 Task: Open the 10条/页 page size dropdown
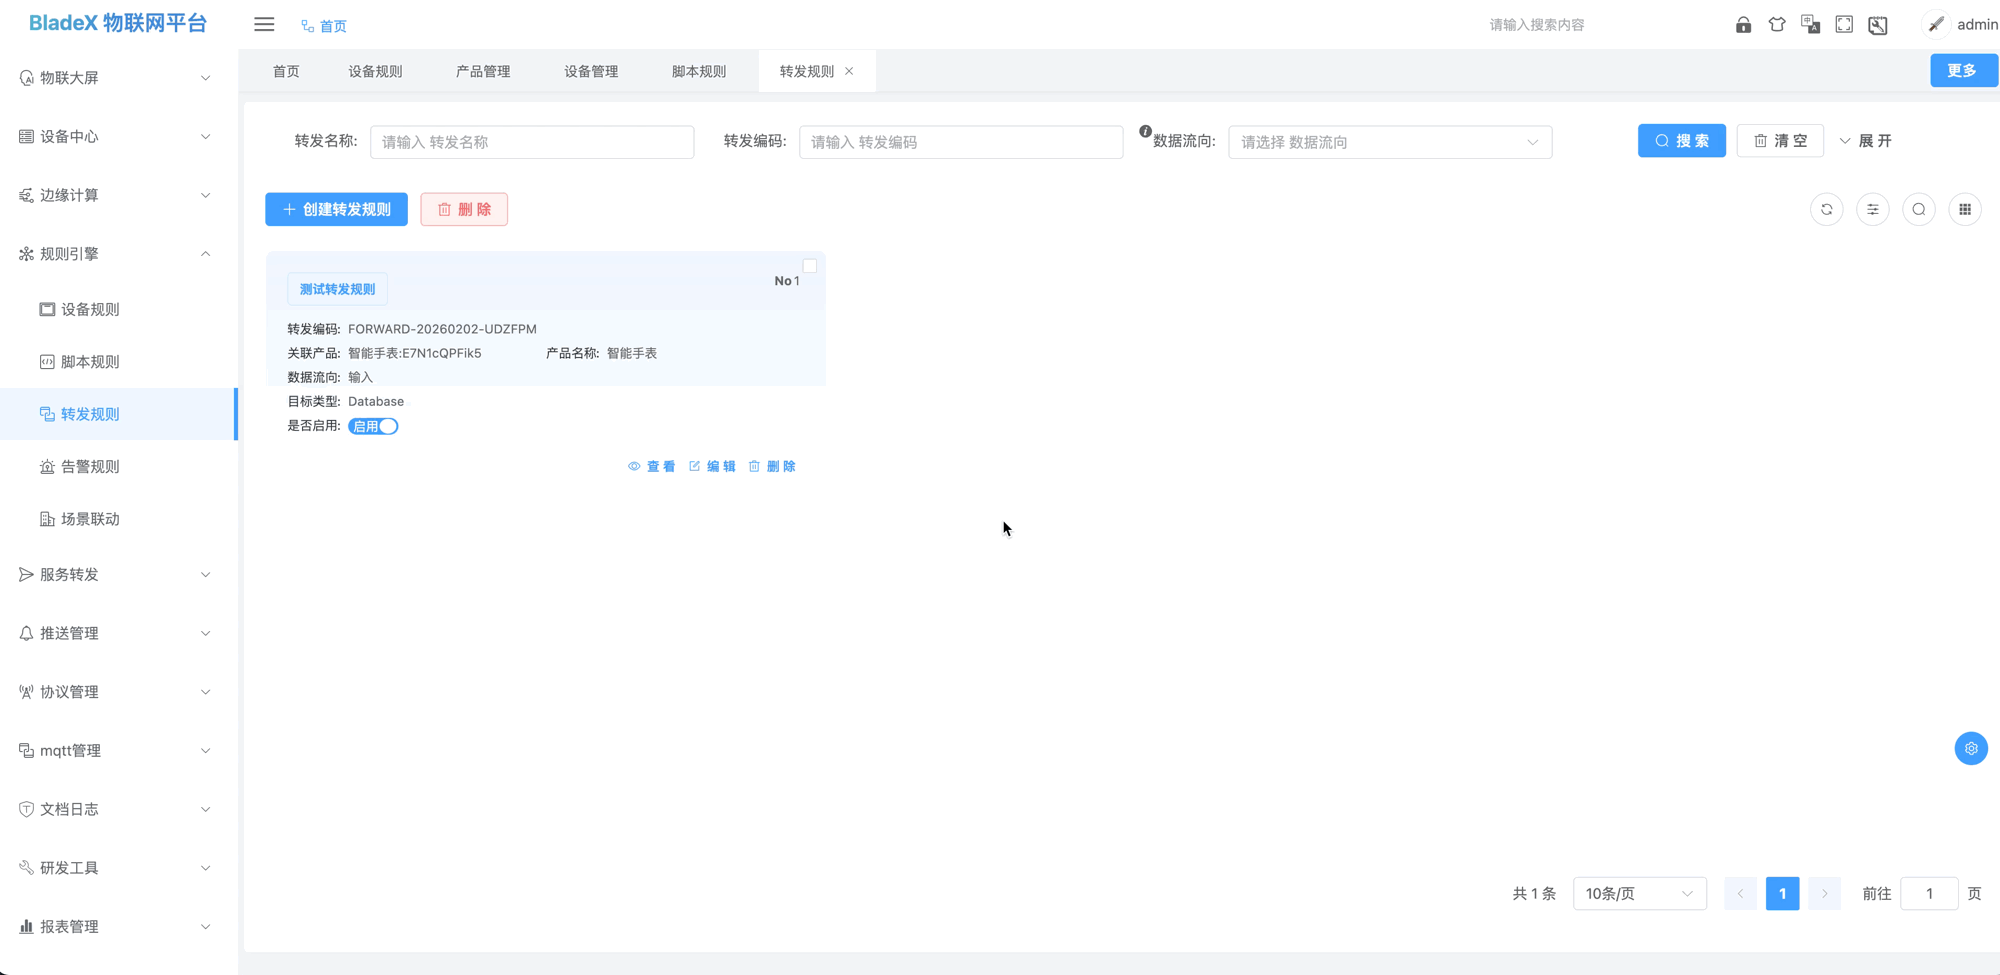coord(1639,893)
